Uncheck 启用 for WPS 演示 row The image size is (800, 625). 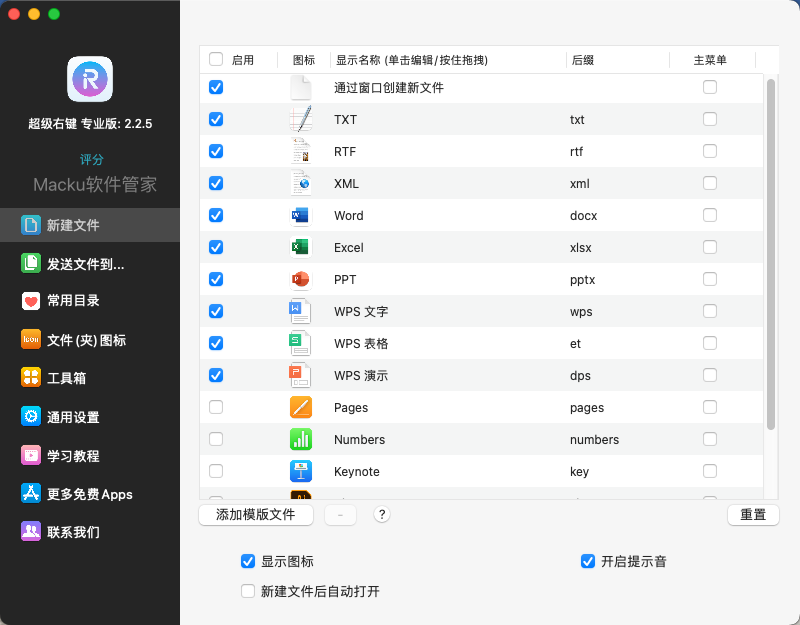pos(216,376)
